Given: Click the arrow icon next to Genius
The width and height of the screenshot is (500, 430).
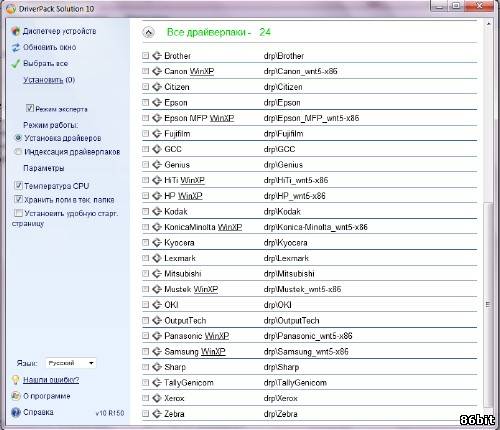Looking at the screenshot, I should 157,165.
